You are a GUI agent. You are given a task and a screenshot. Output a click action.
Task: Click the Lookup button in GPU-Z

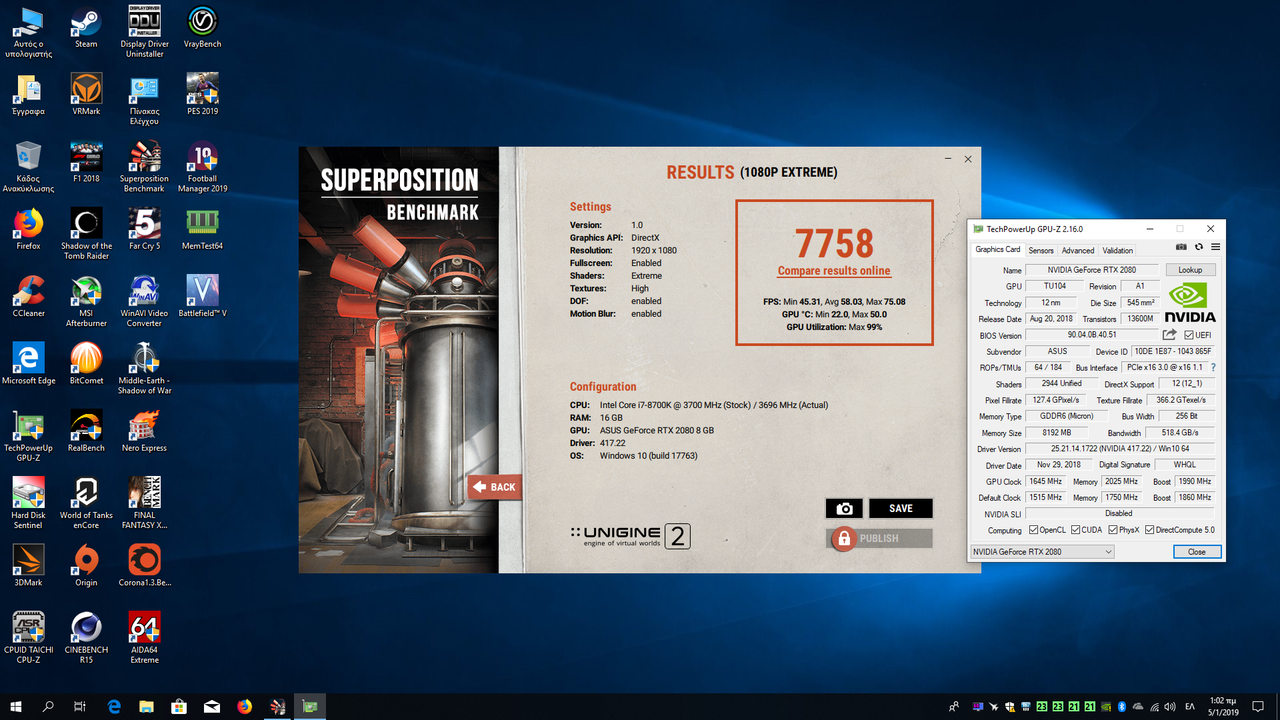(1190, 270)
